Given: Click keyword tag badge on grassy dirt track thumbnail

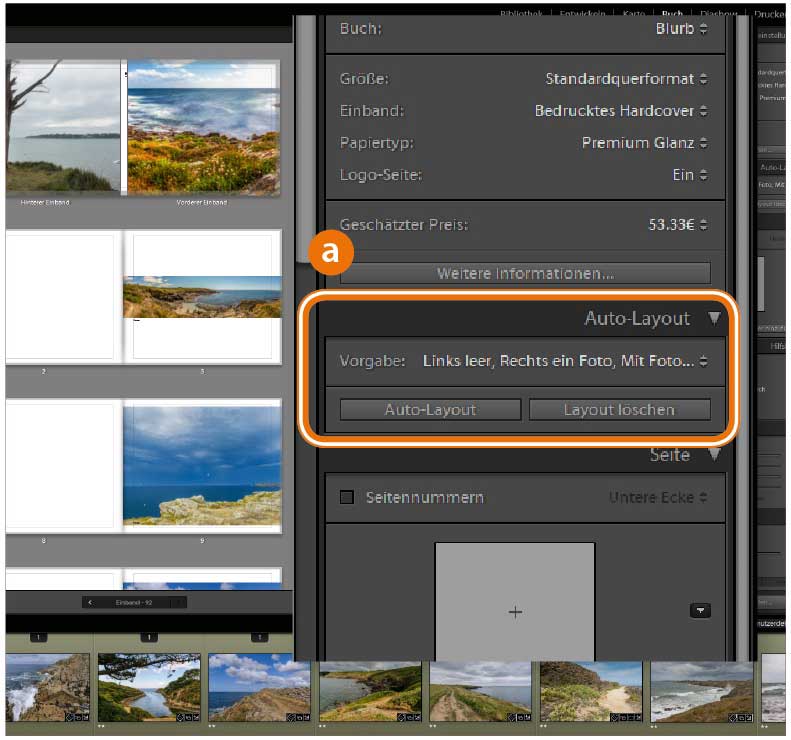Looking at the screenshot, I should pyautogui.click(x=512, y=718).
